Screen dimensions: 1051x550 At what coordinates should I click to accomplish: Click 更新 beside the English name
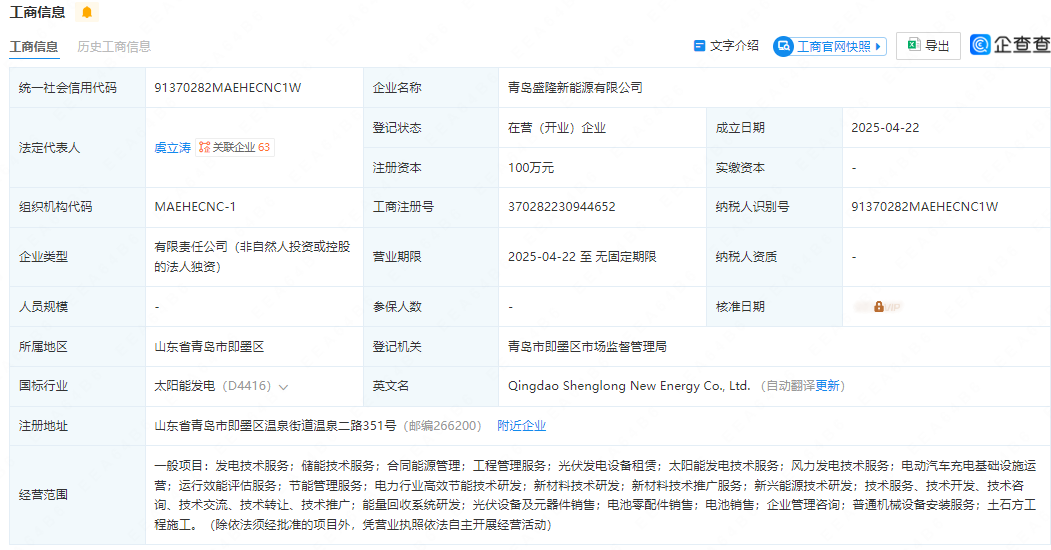(828, 386)
